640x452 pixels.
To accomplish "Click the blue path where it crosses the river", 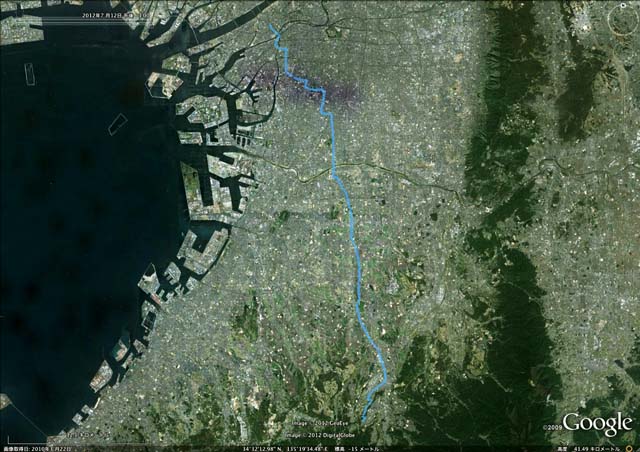I will tap(334, 170).
